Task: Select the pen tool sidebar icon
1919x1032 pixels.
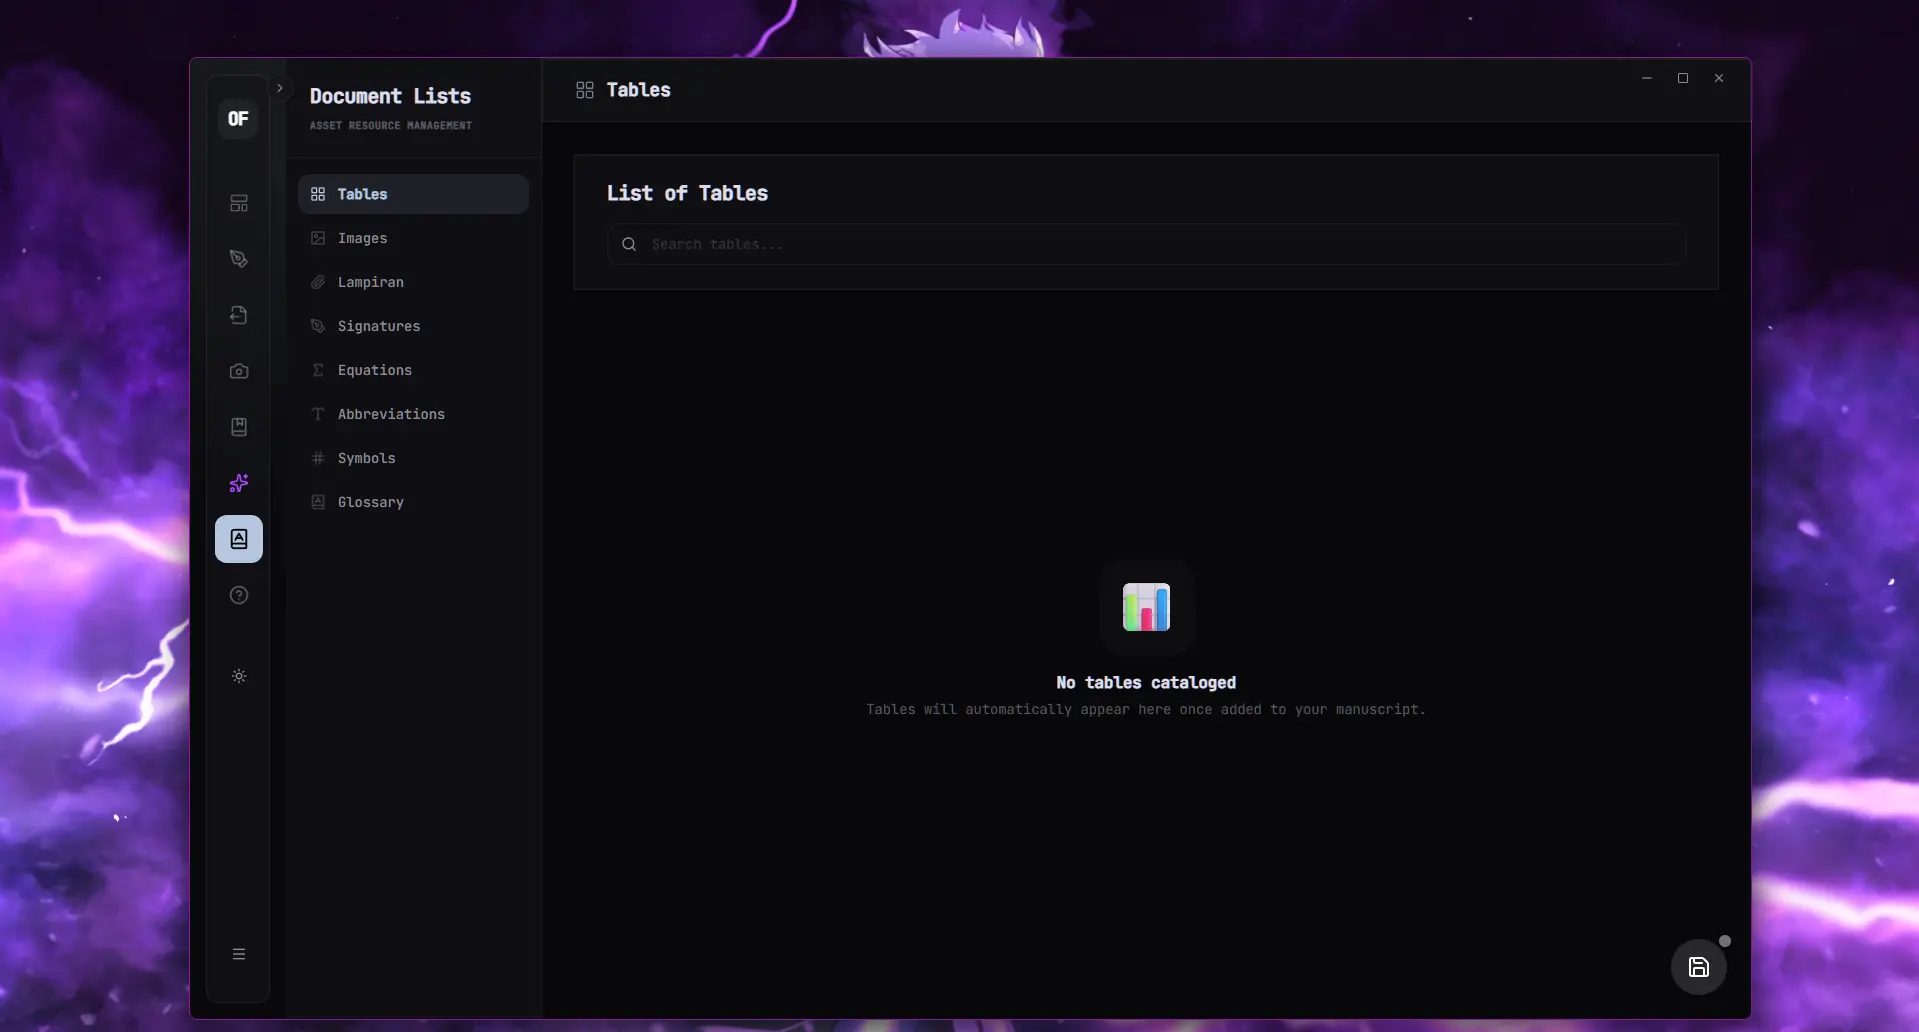Action: 239,259
